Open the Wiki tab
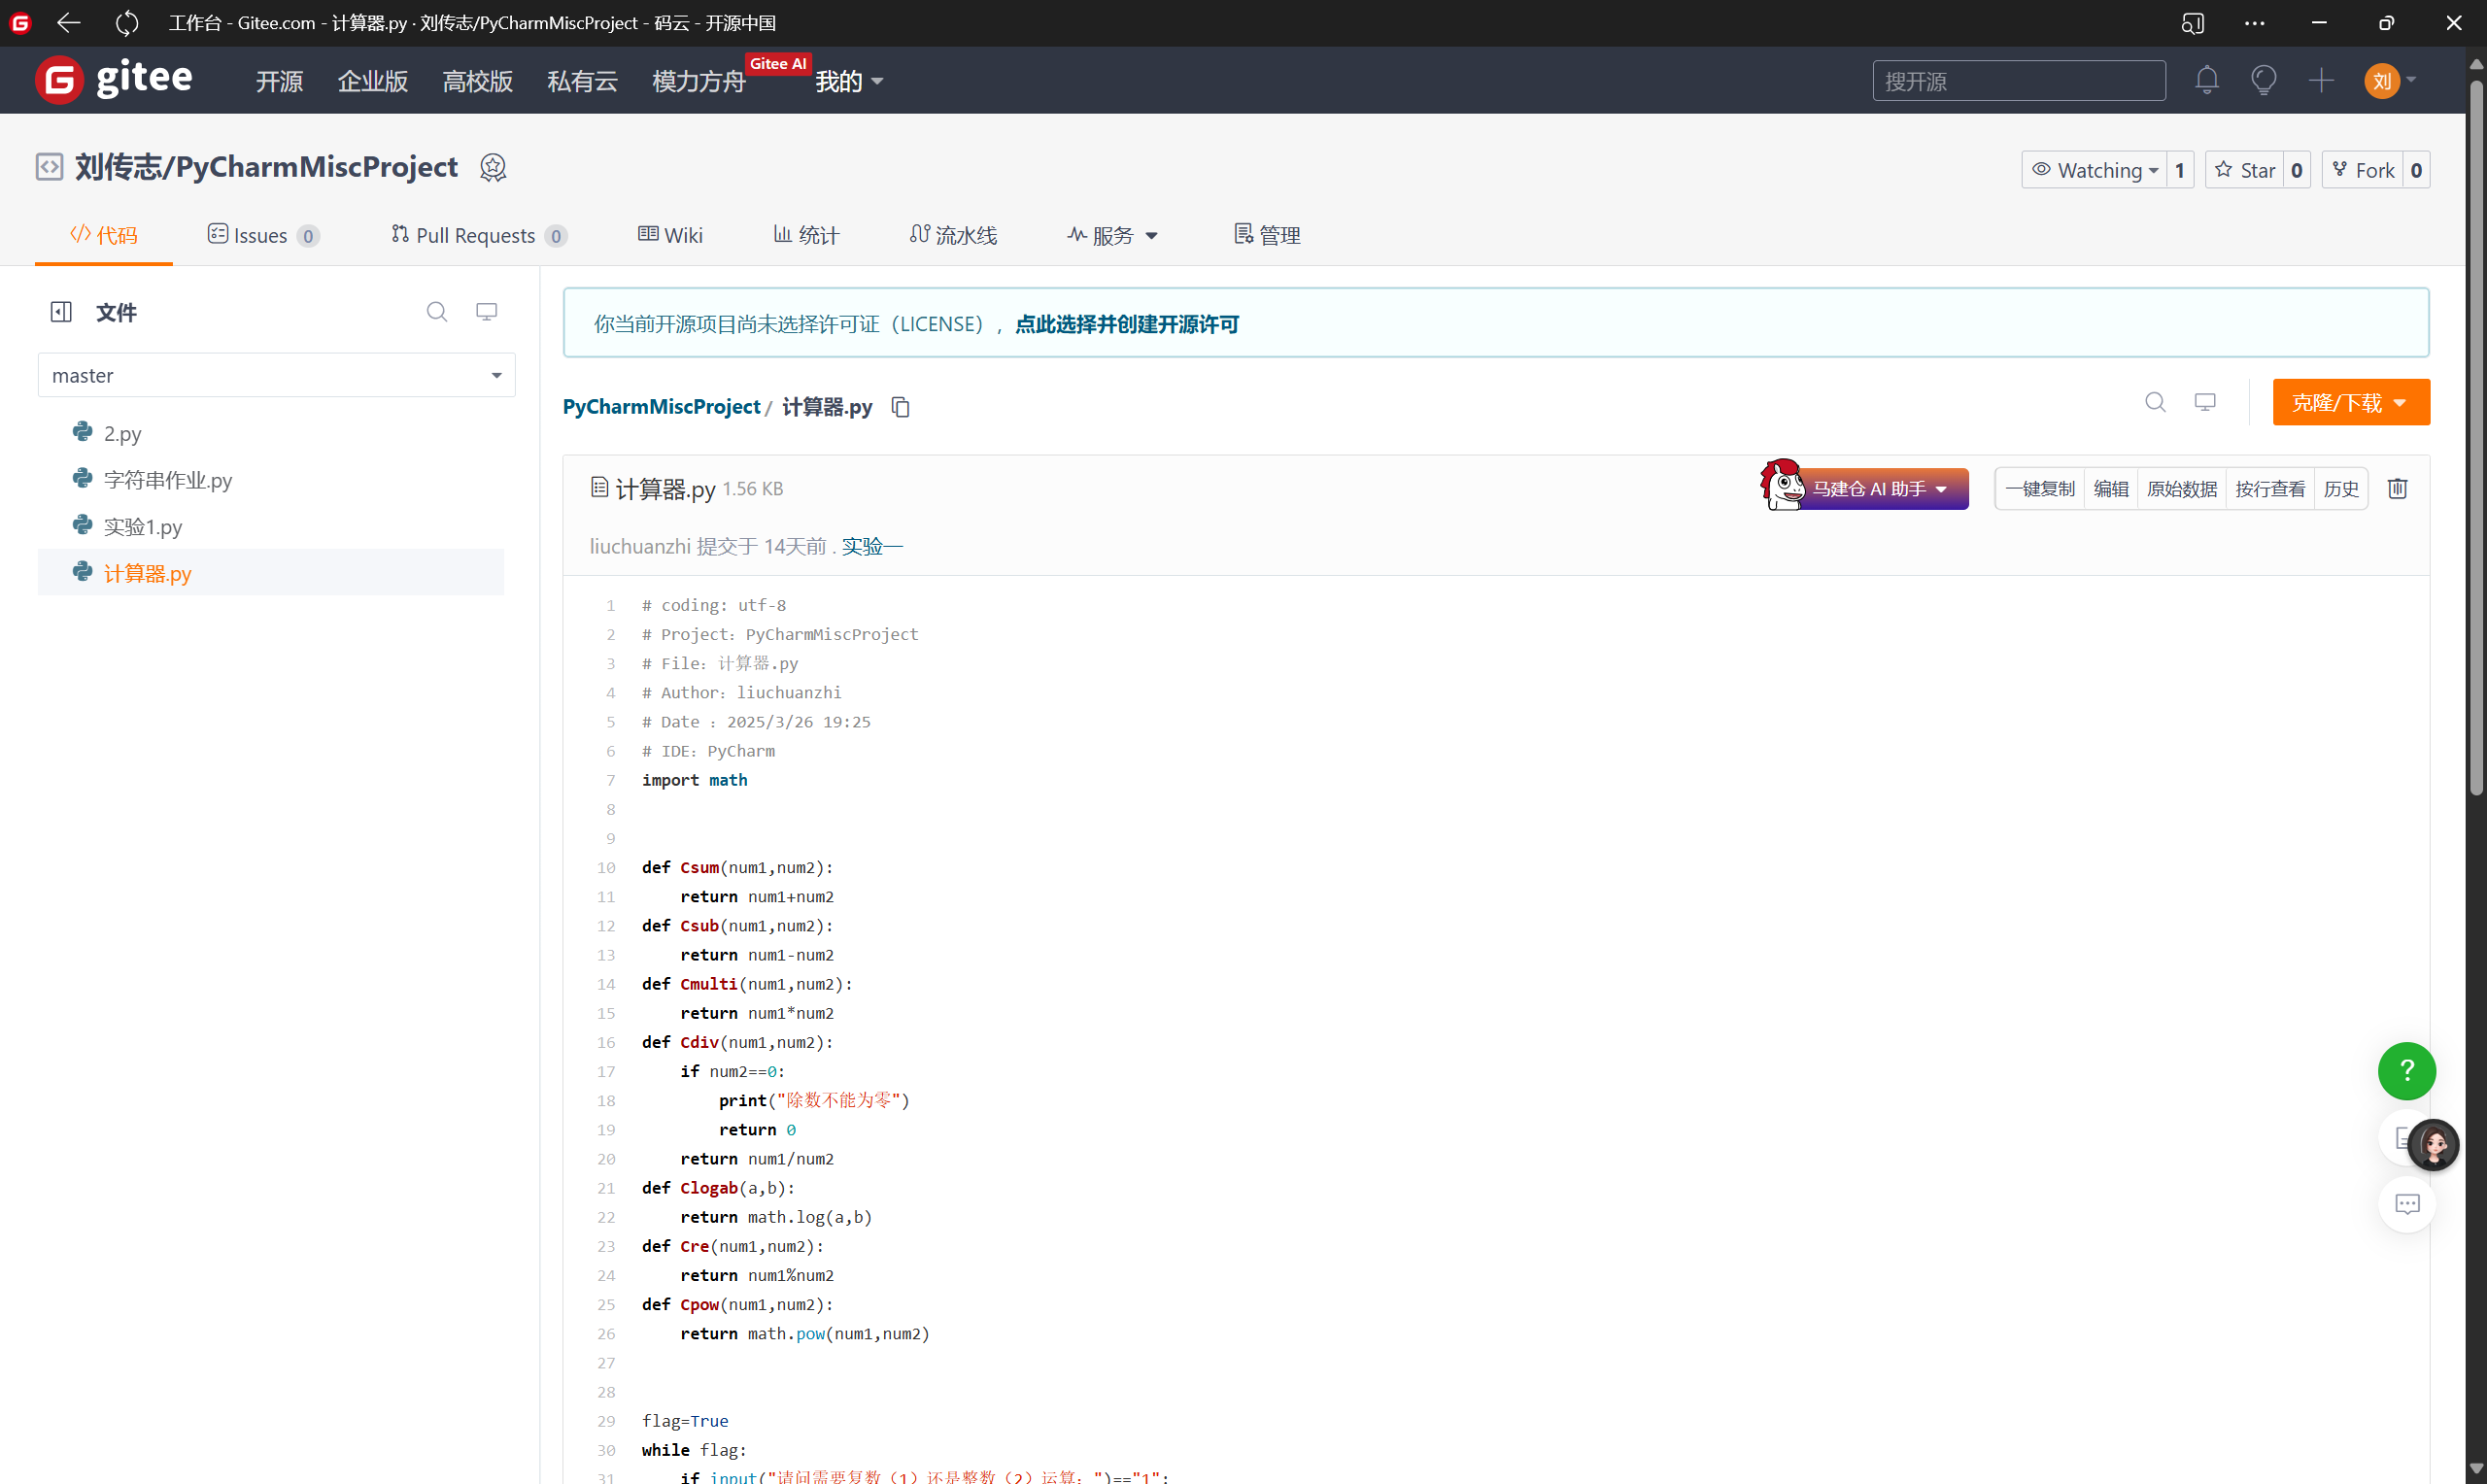 670,235
